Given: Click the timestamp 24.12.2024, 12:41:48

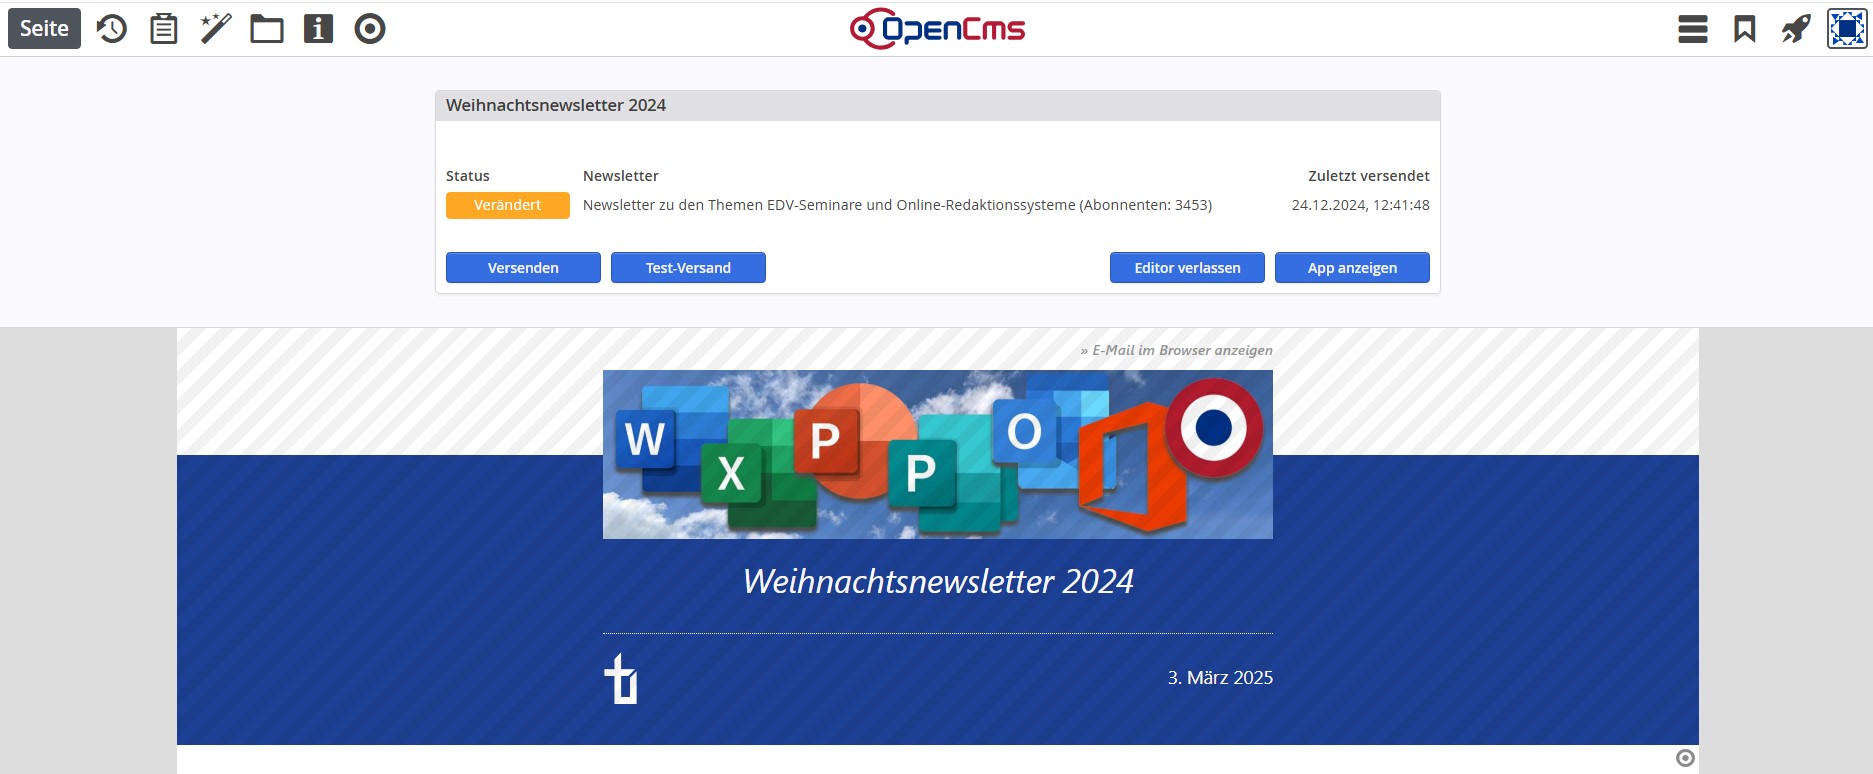Looking at the screenshot, I should pyautogui.click(x=1360, y=205).
